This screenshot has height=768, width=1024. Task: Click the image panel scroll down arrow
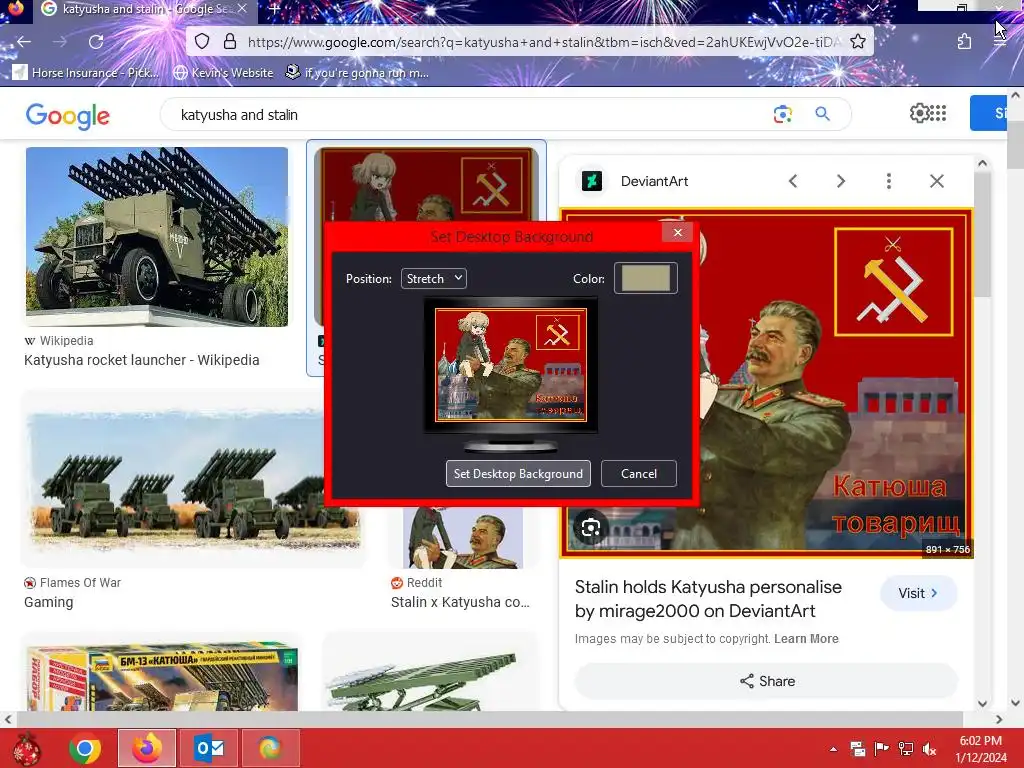pos(982,703)
